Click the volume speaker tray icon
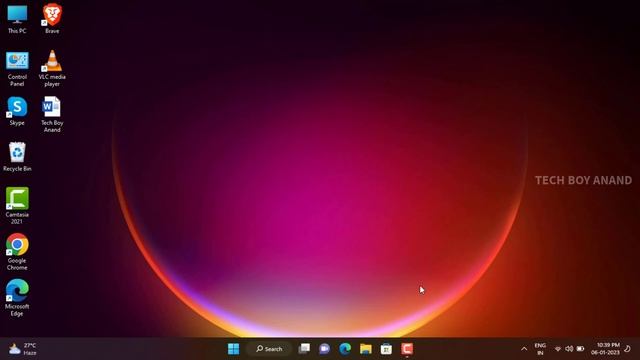 pos(569,349)
